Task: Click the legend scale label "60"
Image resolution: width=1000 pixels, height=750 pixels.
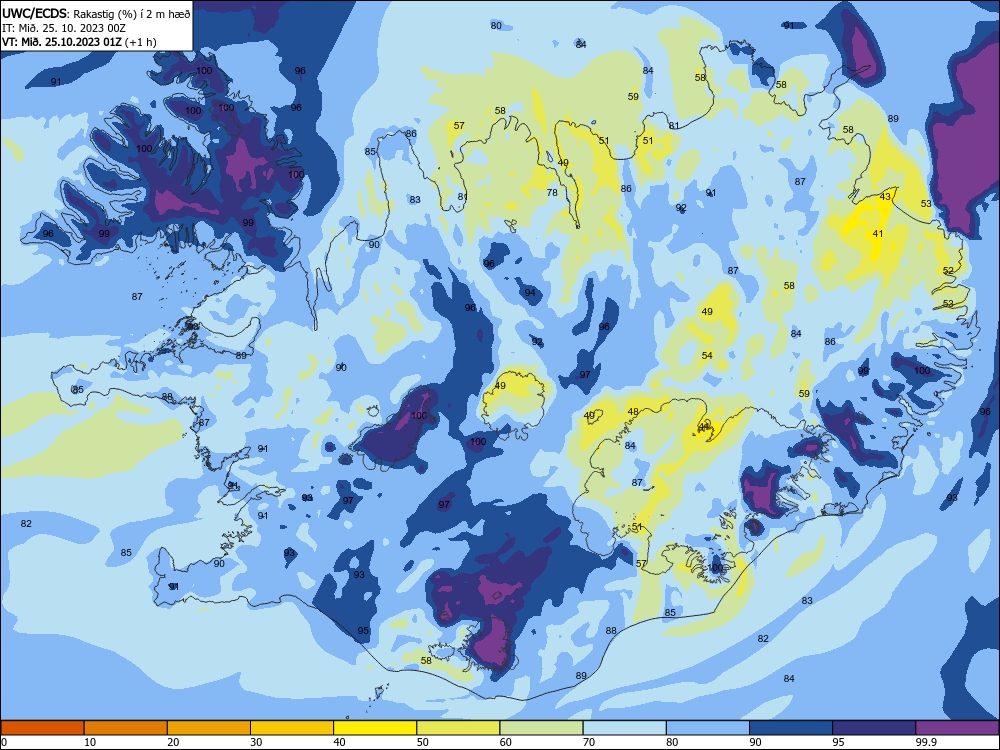Action: [x=506, y=742]
